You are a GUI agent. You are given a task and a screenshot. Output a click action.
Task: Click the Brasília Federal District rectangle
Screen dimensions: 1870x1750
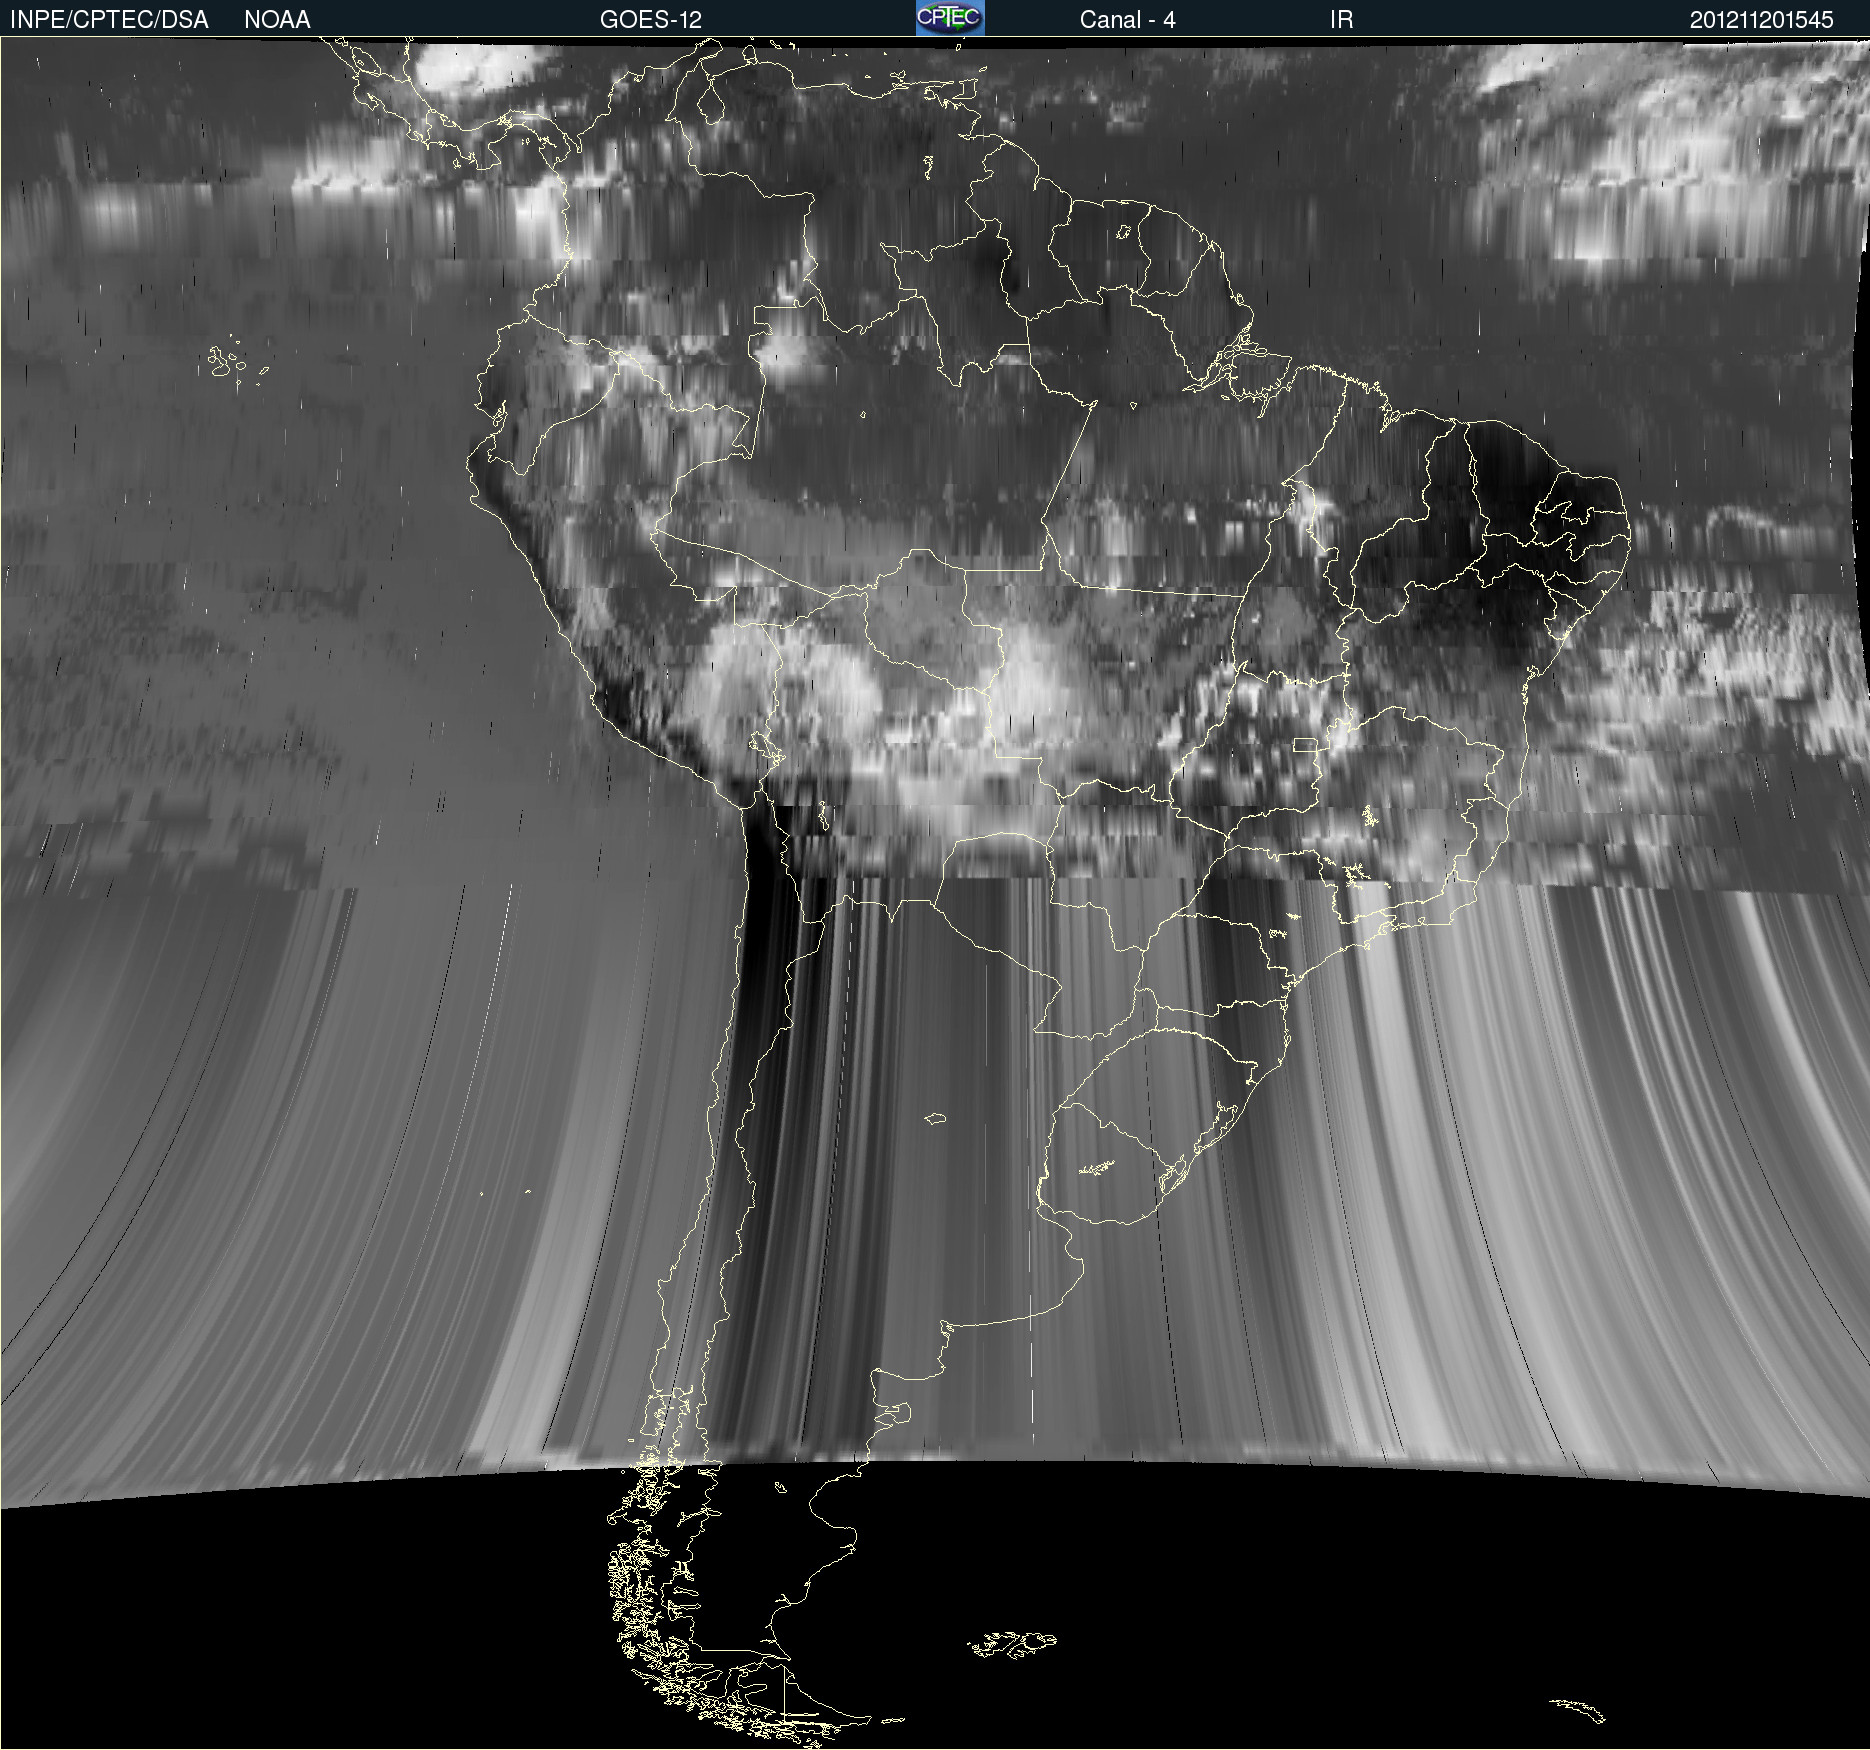coord(1305,744)
